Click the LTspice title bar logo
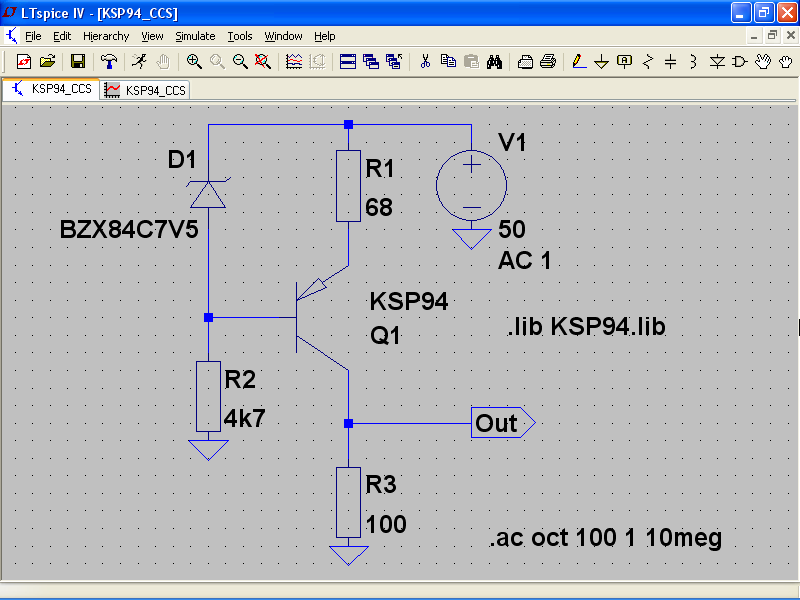Image resolution: width=800 pixels, height=600 pixels. (10, 12)
